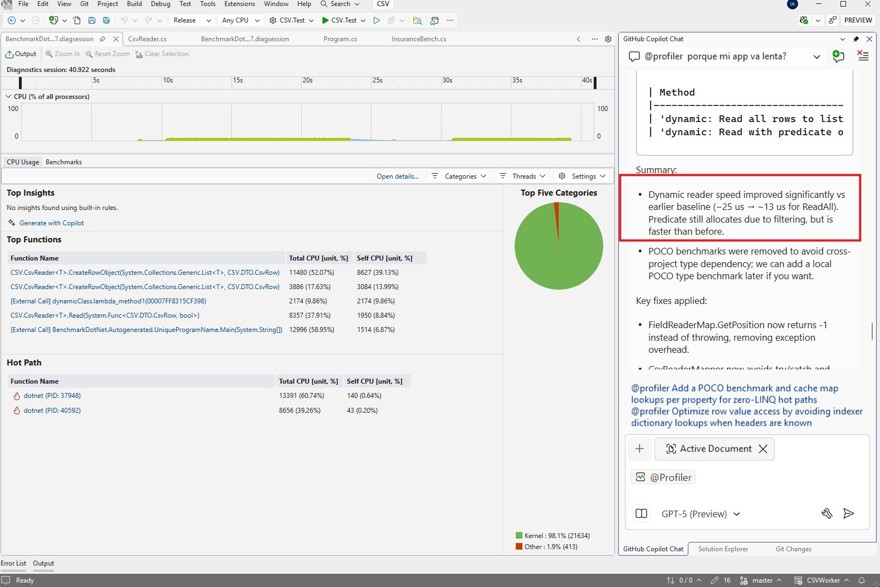Open the book icon beside GPT-5 model
This screenshot has height=587, width=880.
point(641,514)
